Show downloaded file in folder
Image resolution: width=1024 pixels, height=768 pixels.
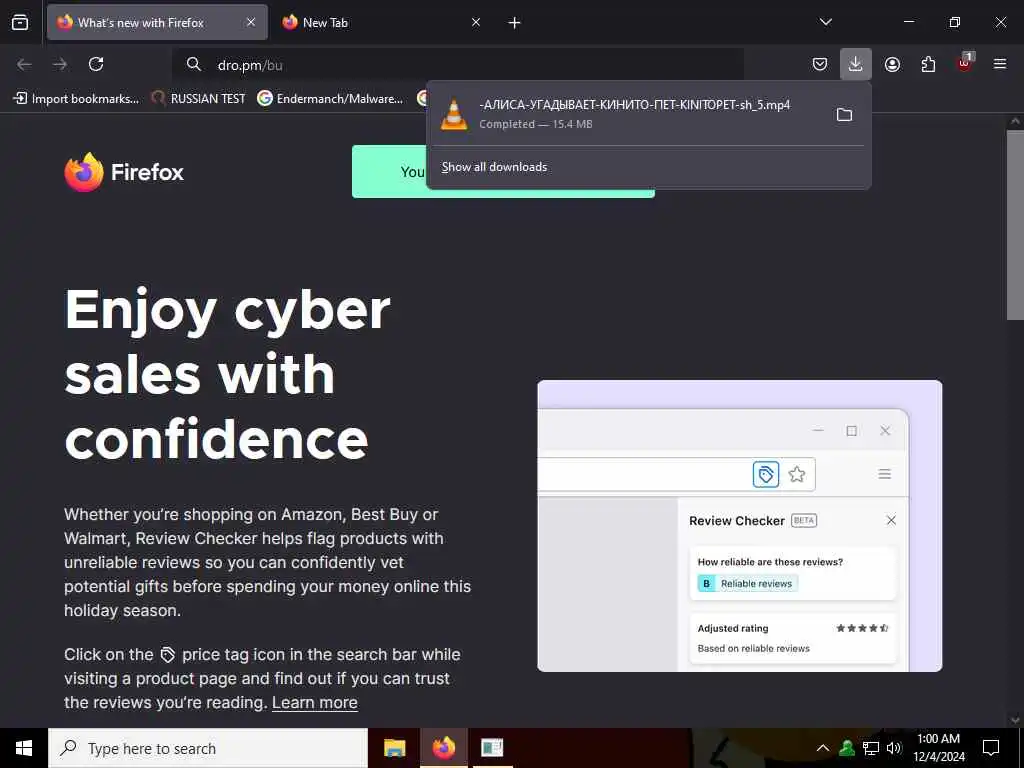[844, 114]
